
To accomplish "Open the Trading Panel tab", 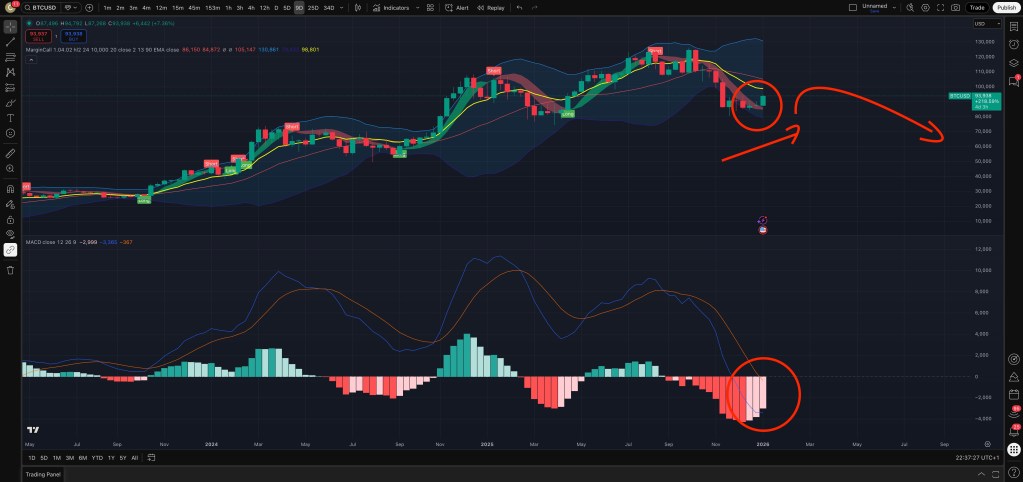I will tap(43, 474).
